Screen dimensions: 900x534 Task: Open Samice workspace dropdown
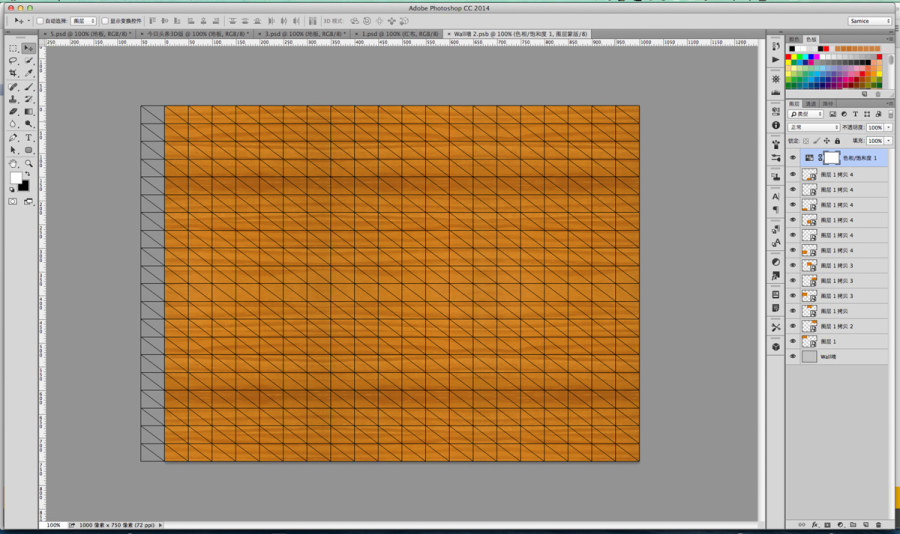(870, 21)
